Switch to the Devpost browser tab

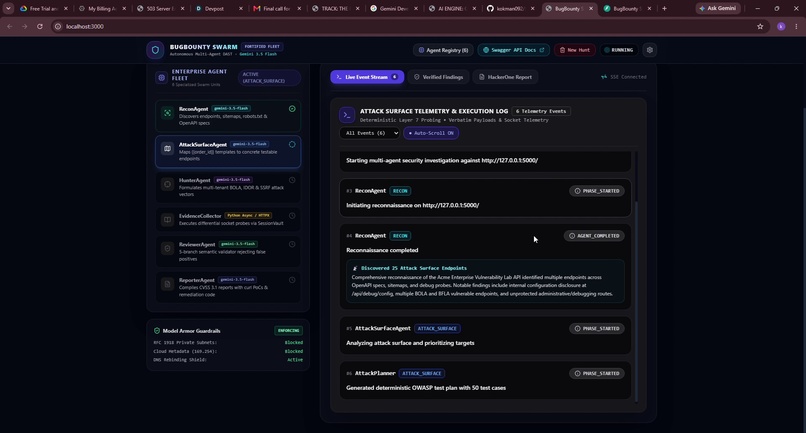click(x=219, y=9)
